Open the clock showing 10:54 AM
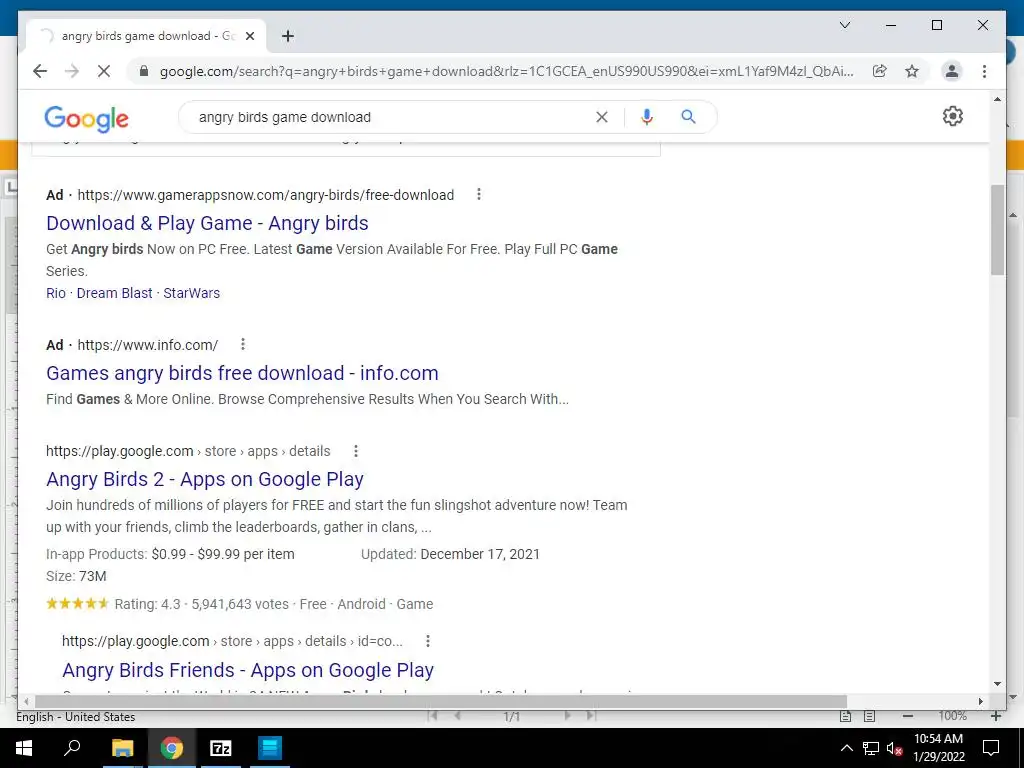 [x=938, y=748]
